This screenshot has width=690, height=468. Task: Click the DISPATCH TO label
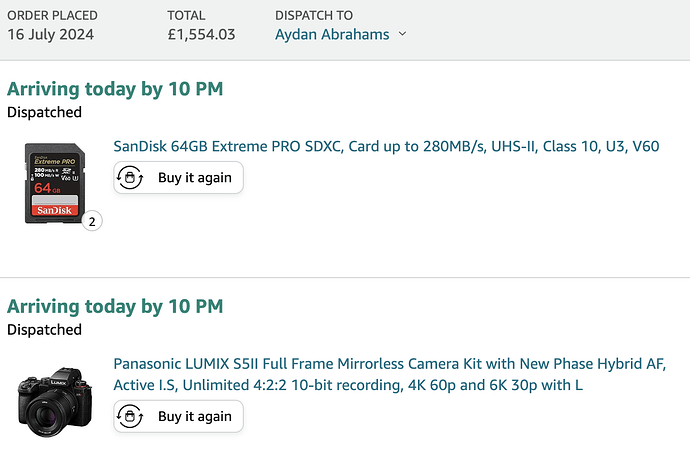[314, 15]
